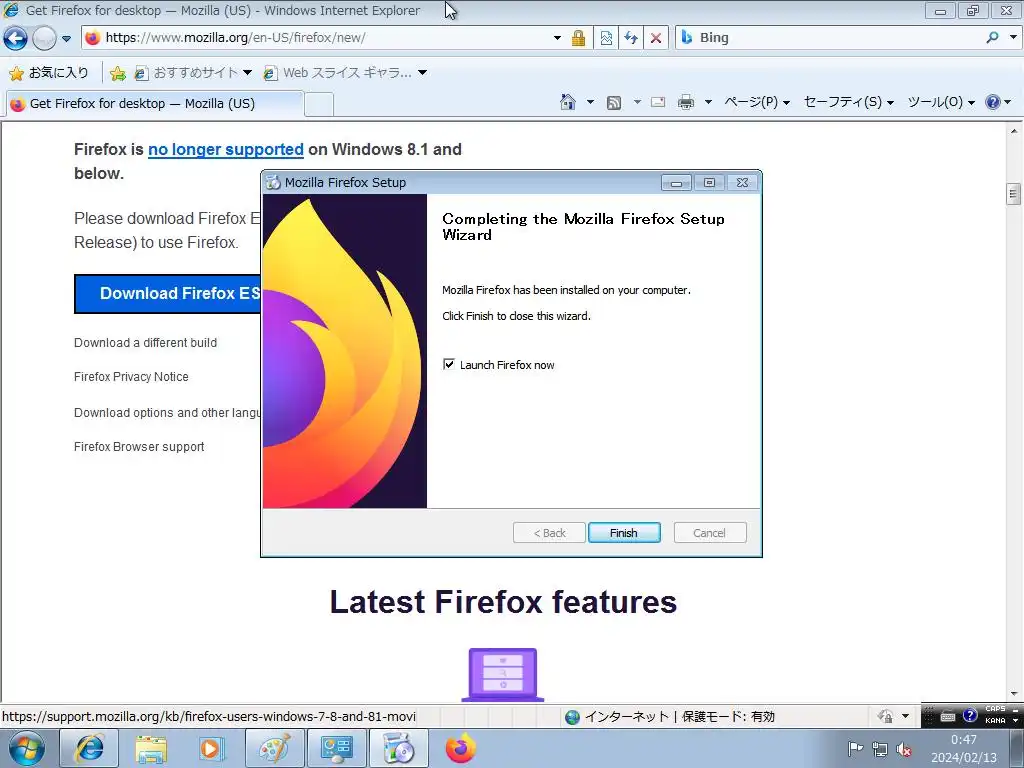Click the RSS feeds icon
The width and height of the screenshot is (1024, 768).
[x=614, y=102]
